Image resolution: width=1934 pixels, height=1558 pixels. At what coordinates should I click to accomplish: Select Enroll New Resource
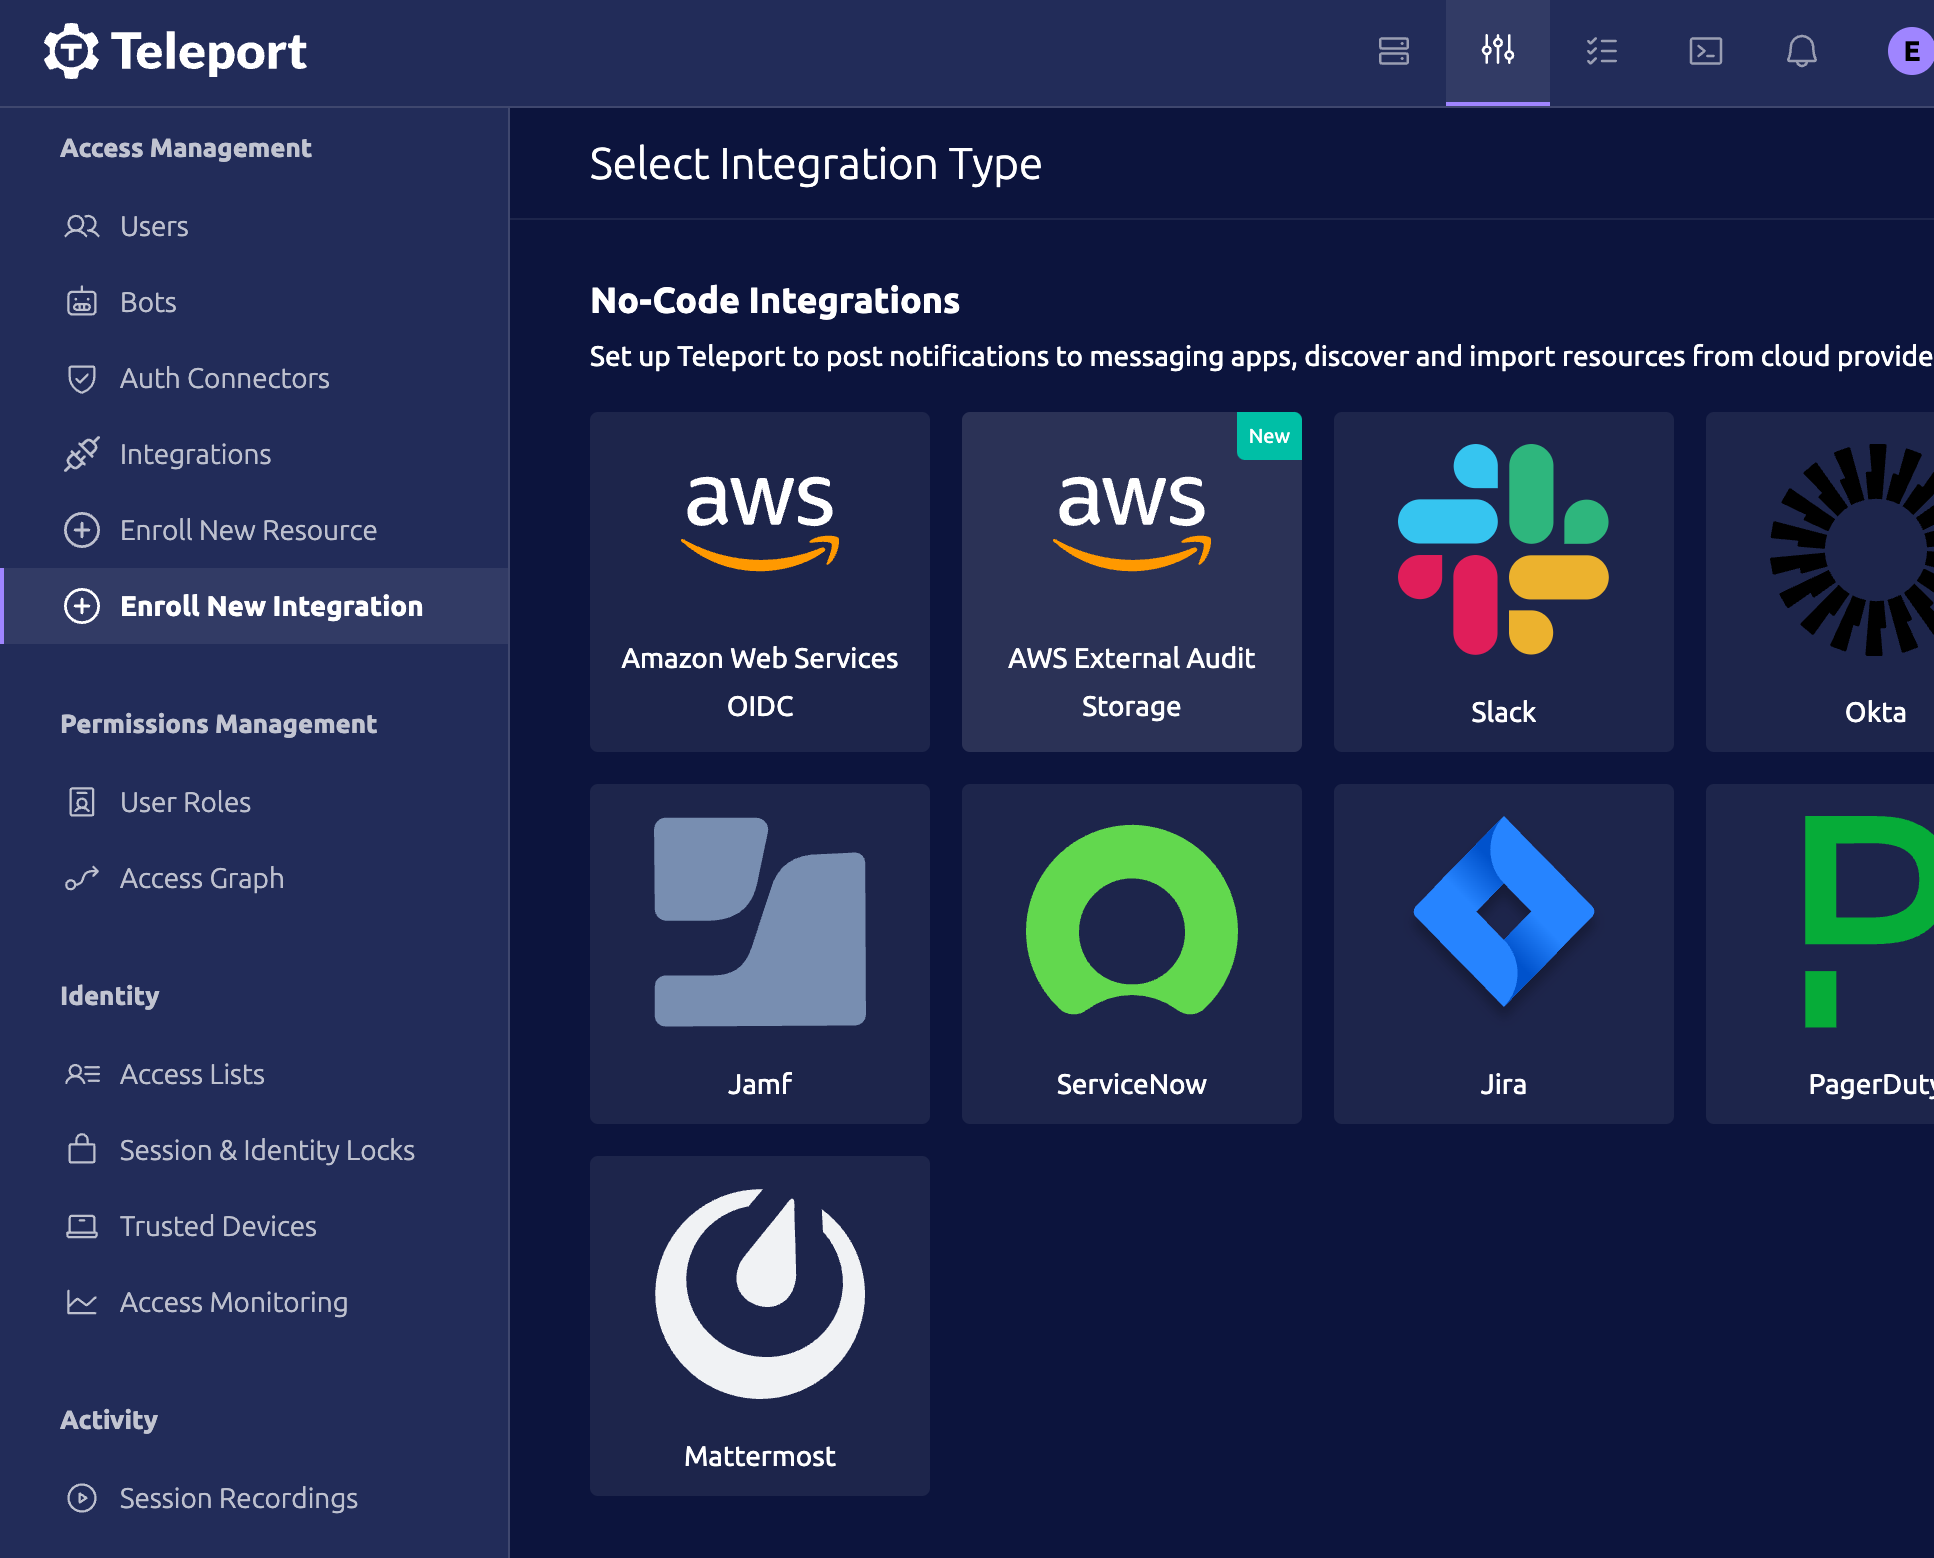248,530
